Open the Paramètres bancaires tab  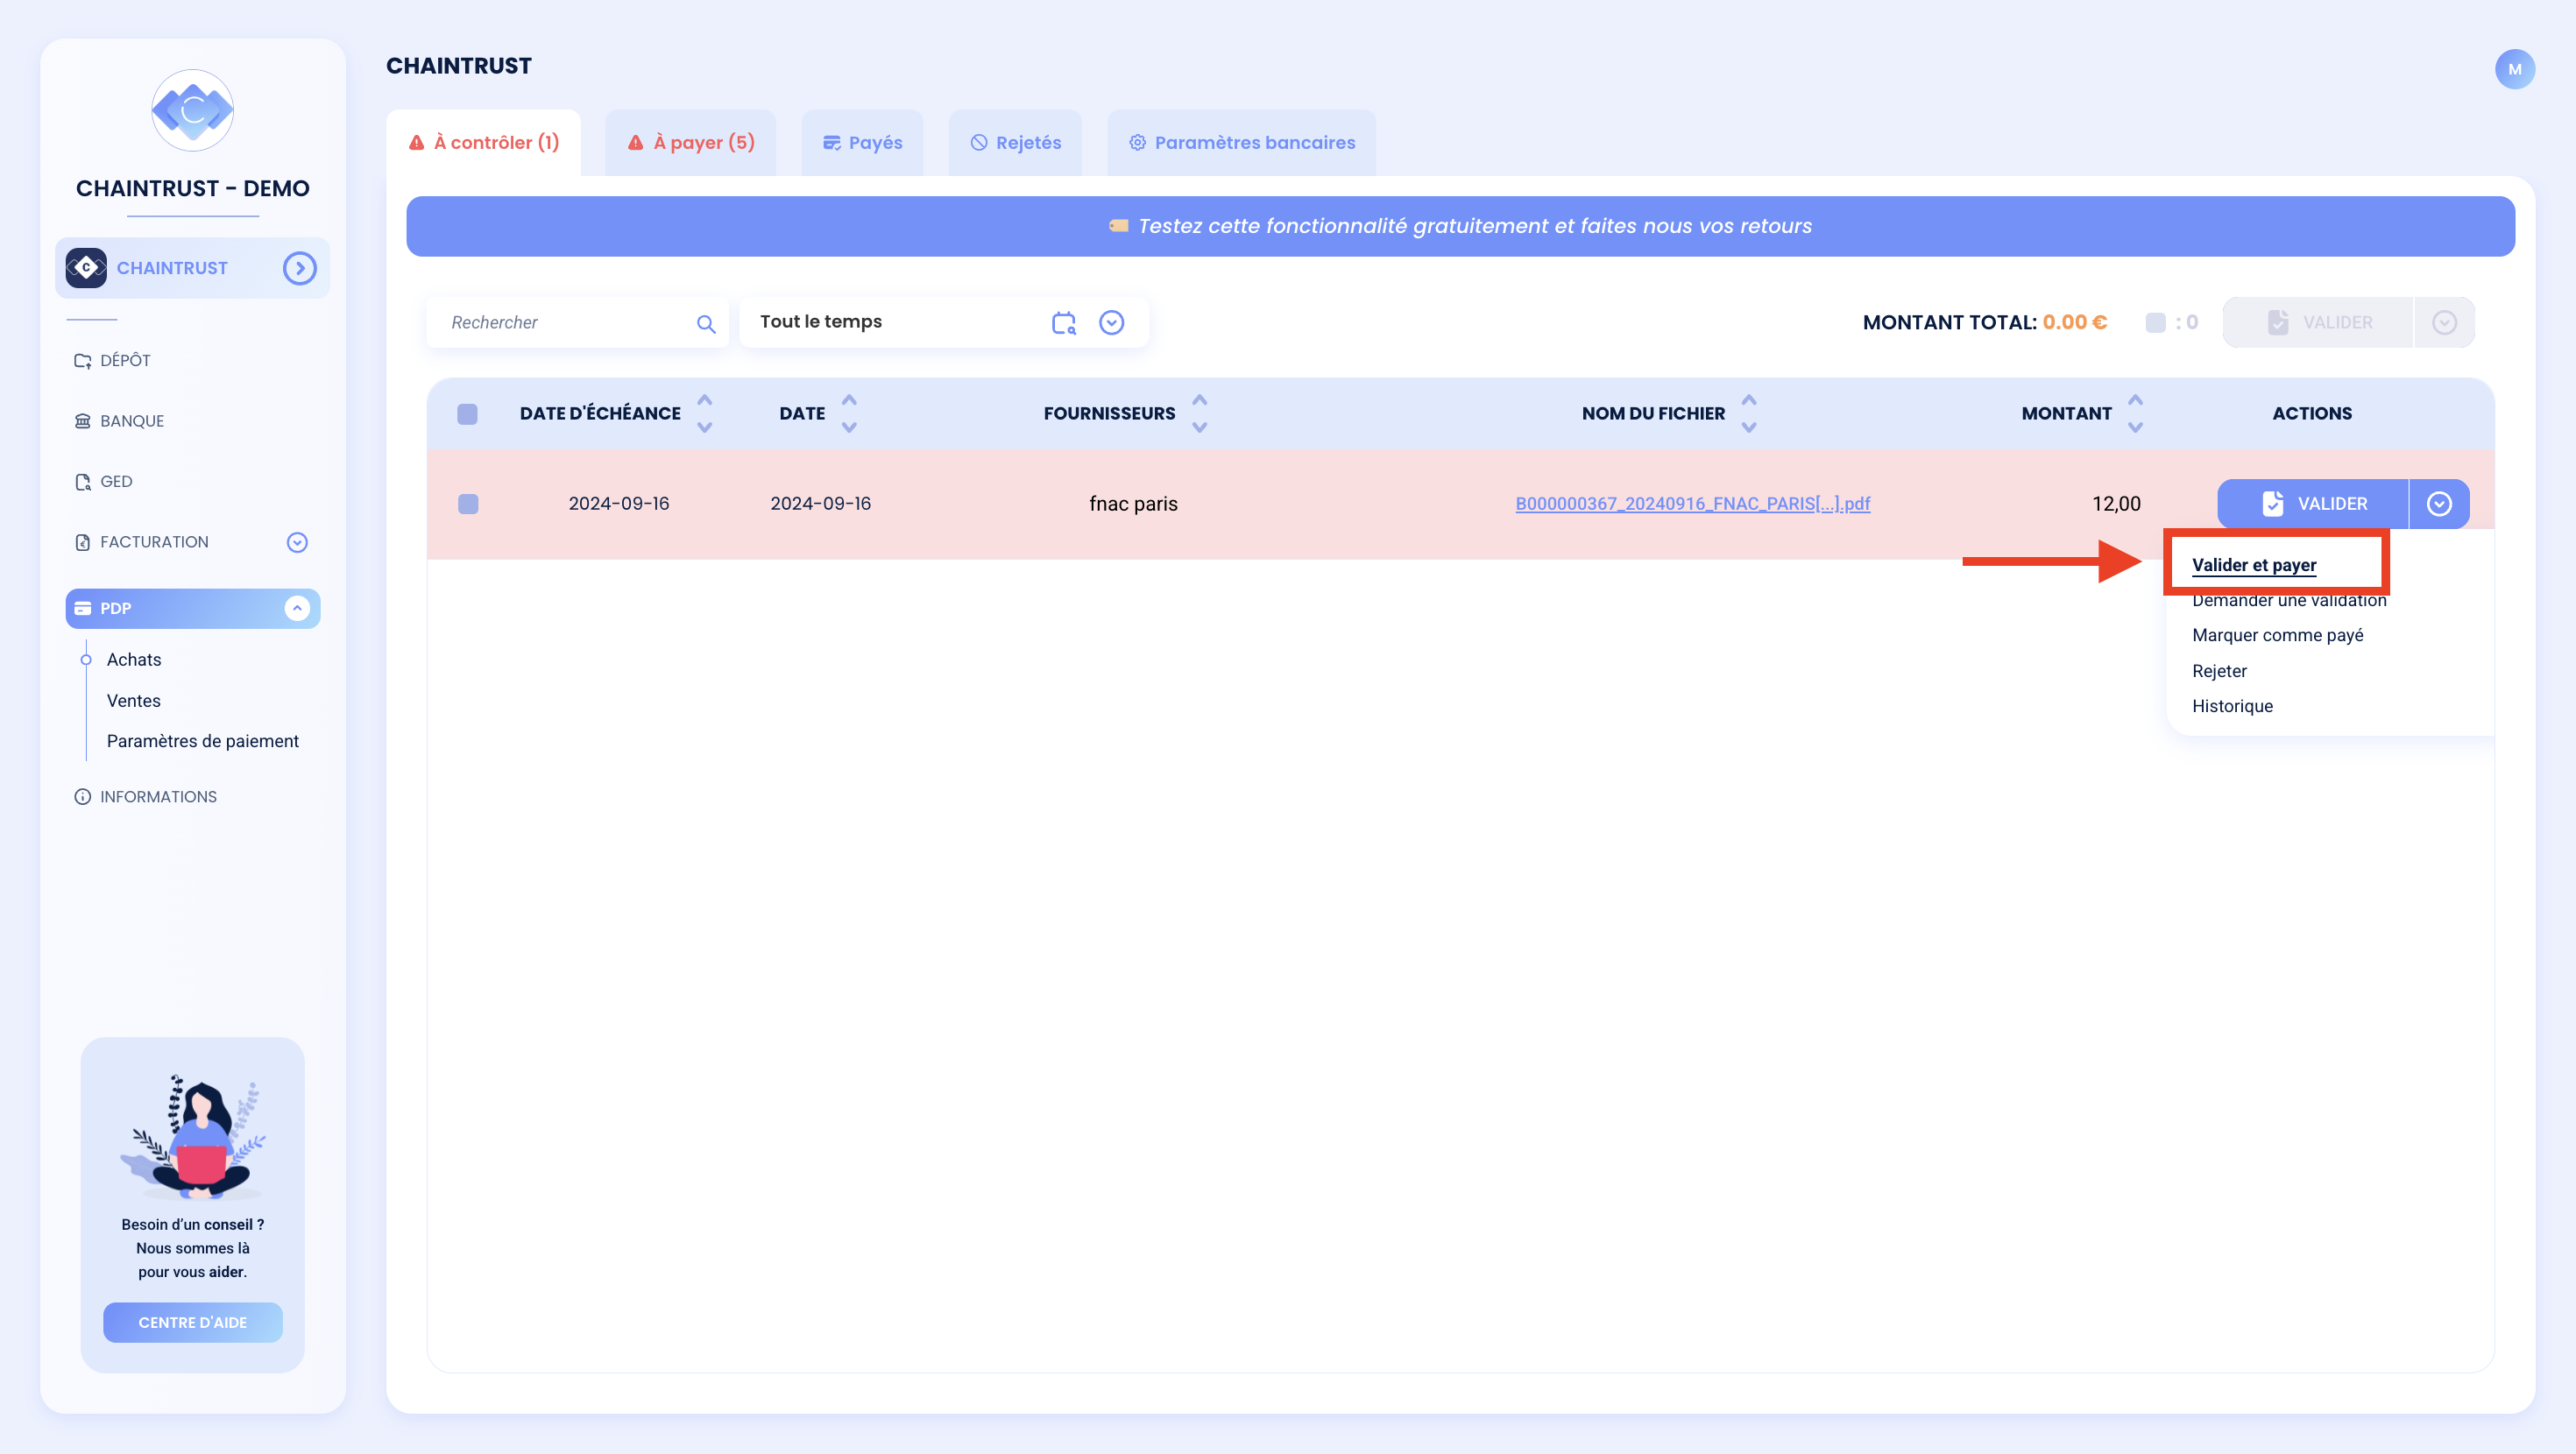[1241, 143]
